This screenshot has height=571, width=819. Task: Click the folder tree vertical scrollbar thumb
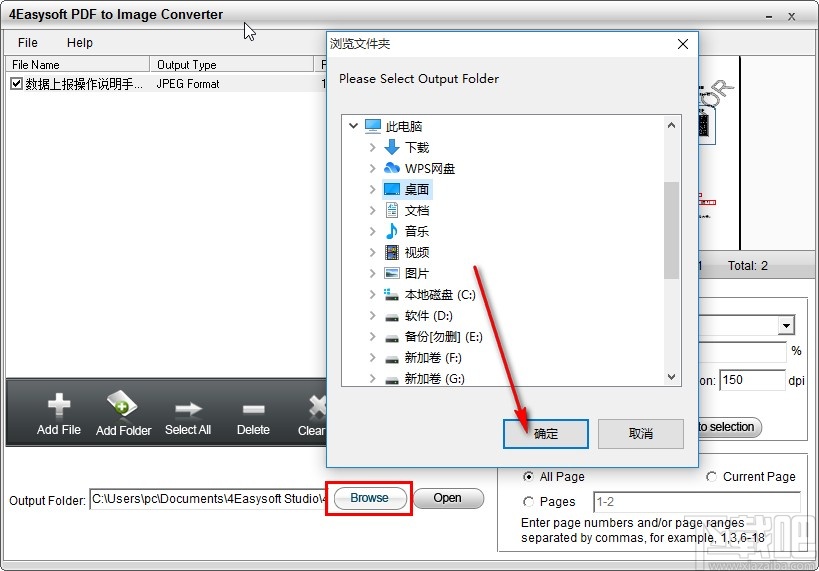672,230
